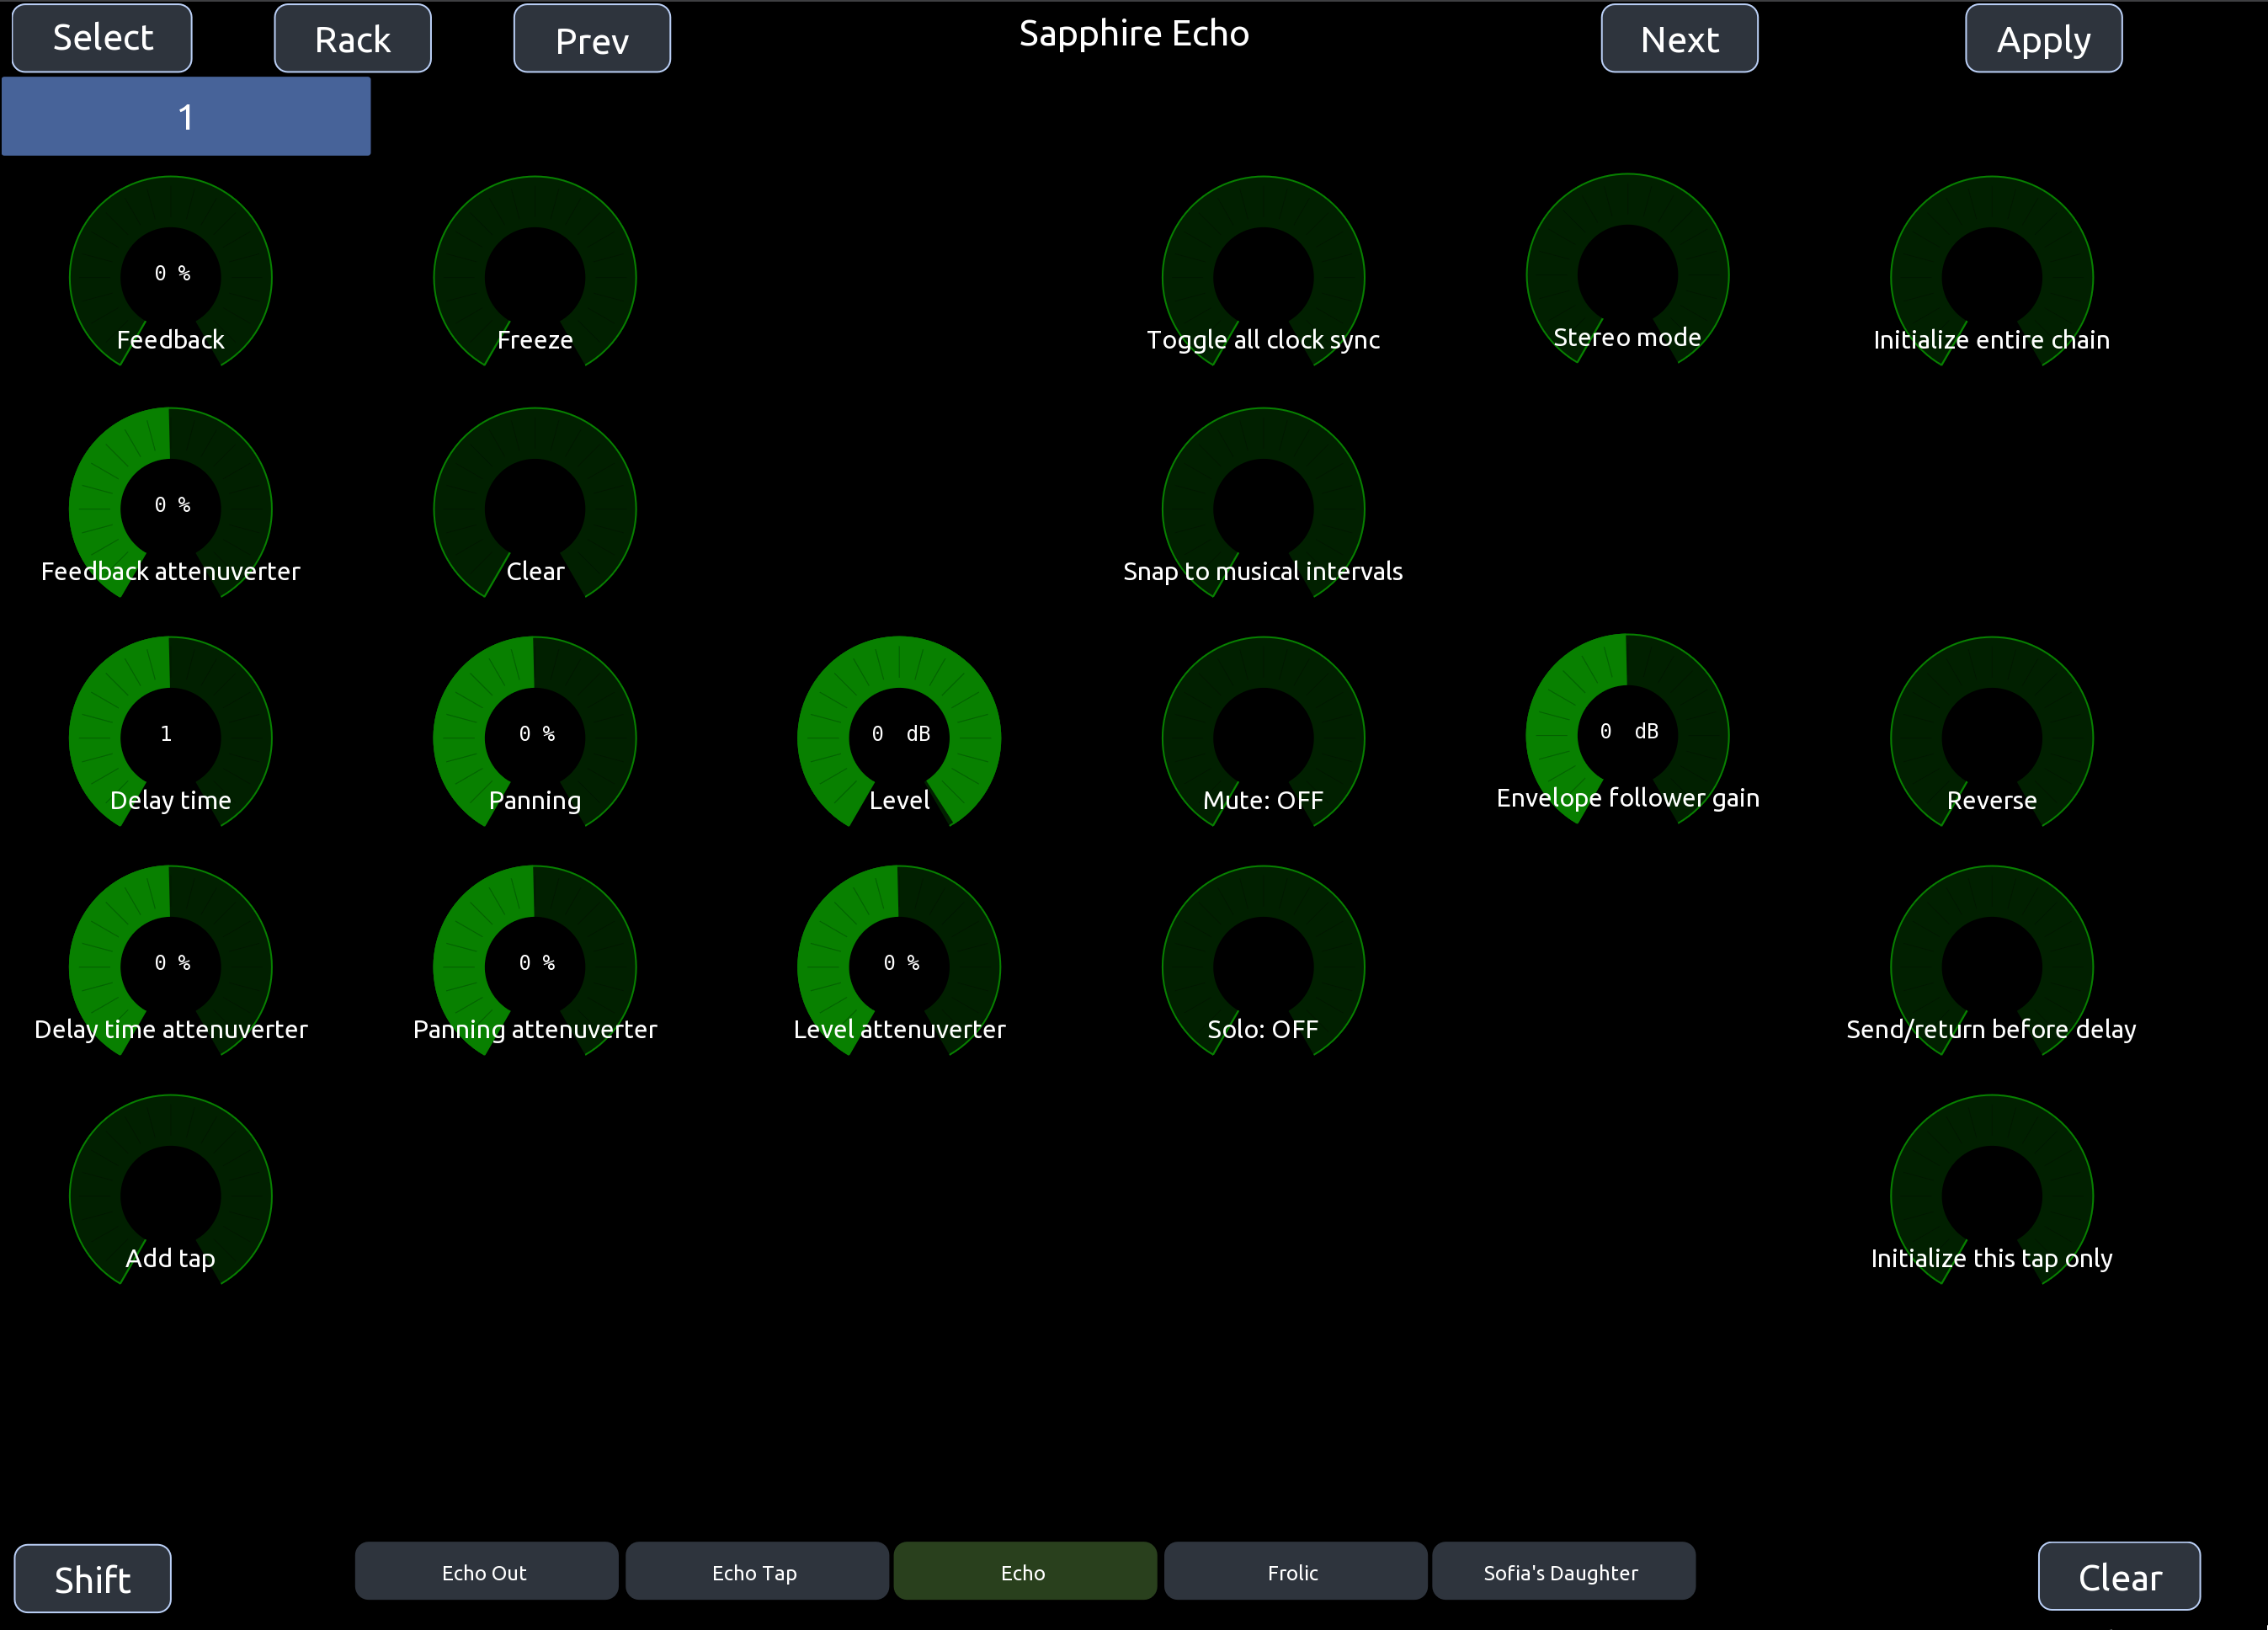Toggle the Freeze control

click(534, 276)
